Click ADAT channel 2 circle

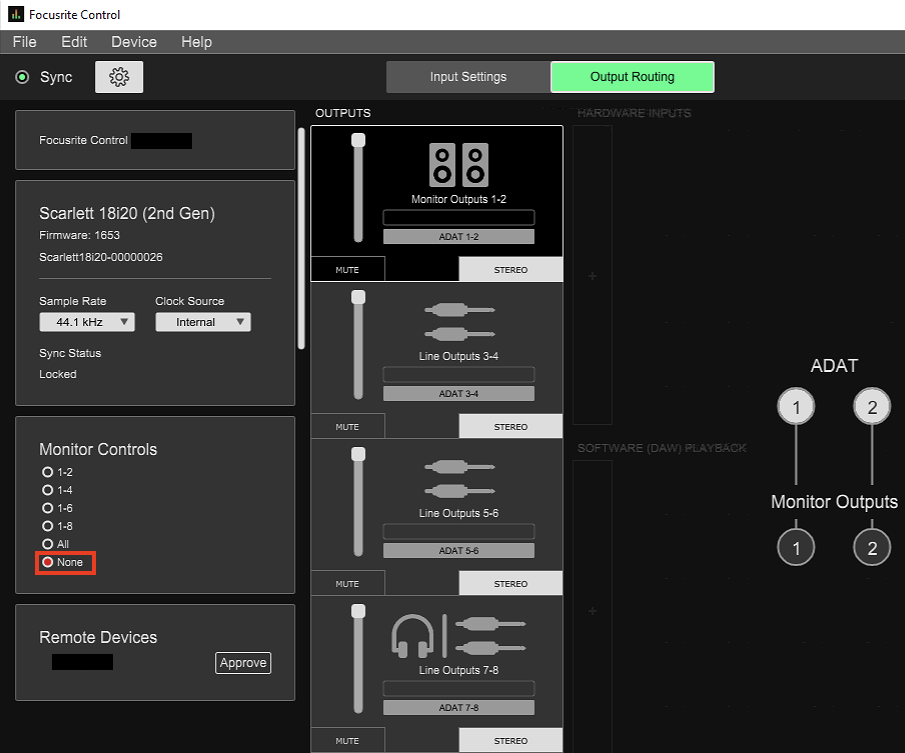click(x=872, y=406)
